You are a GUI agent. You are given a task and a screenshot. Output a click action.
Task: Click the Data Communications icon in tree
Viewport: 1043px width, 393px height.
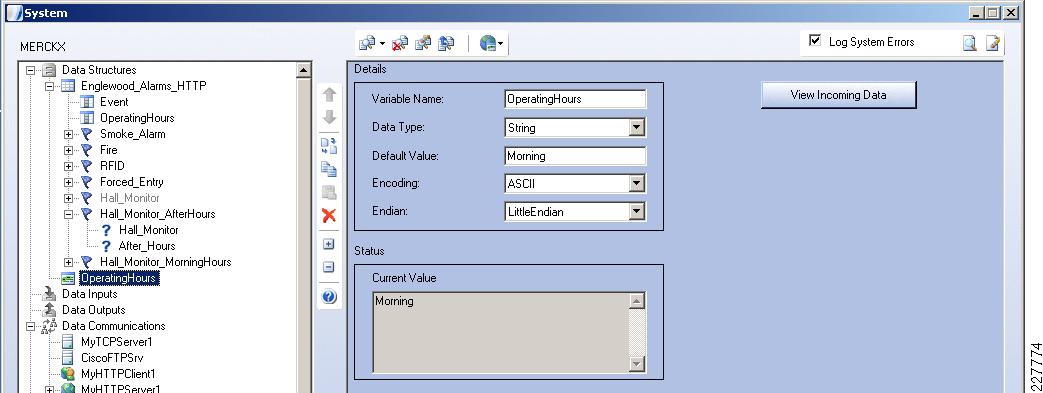coord(49,326)
